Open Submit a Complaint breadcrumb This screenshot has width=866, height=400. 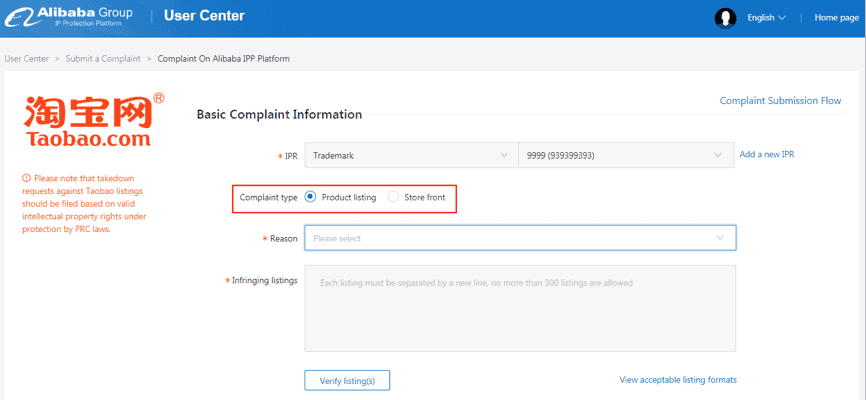point(103,59)
